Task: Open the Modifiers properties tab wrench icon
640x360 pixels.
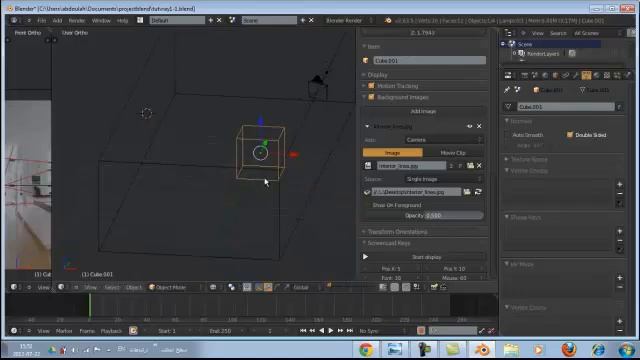Action: [576, 75]
